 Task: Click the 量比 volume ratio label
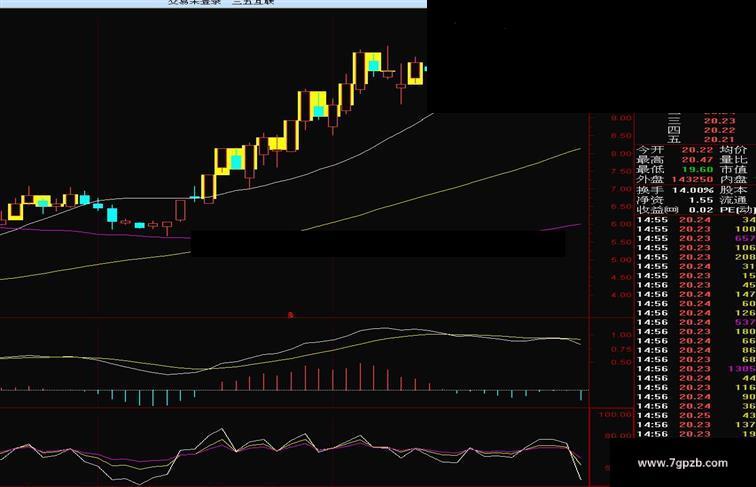click(733, 160)
